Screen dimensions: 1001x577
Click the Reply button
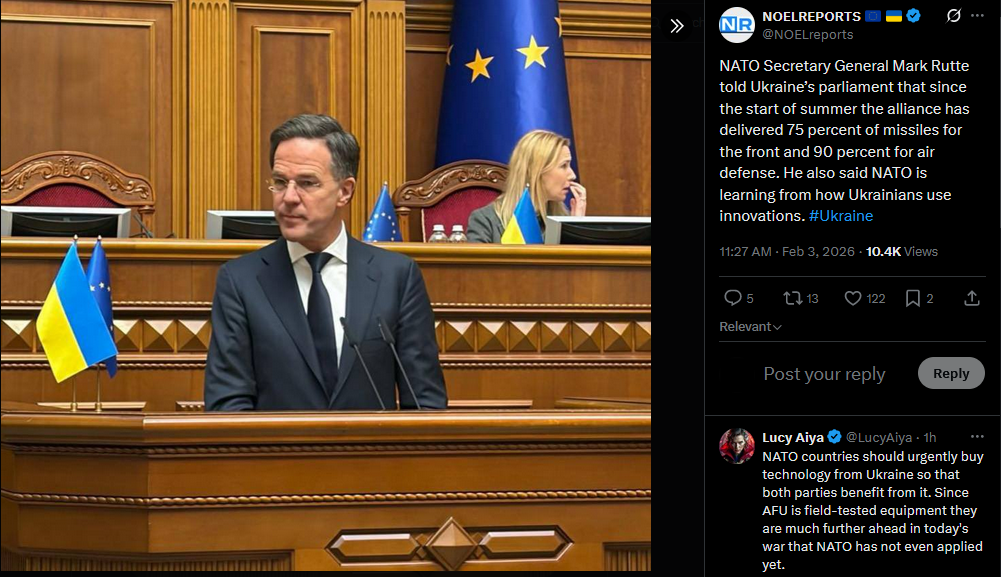tap(951, 373)
